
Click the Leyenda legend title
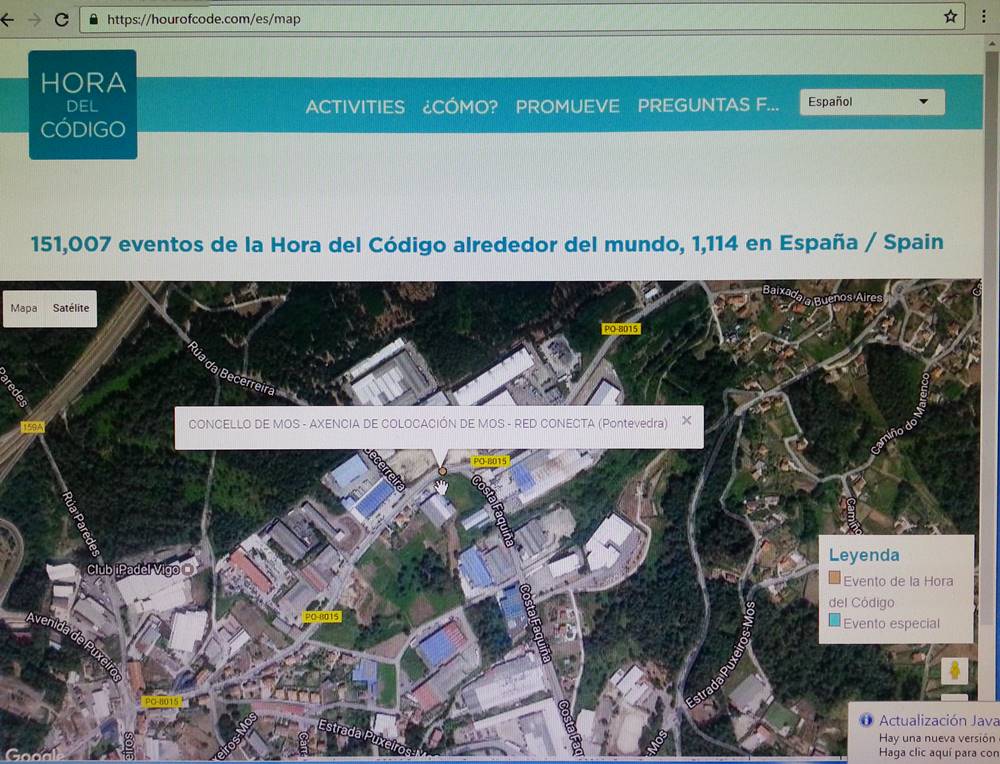(864, 555)
